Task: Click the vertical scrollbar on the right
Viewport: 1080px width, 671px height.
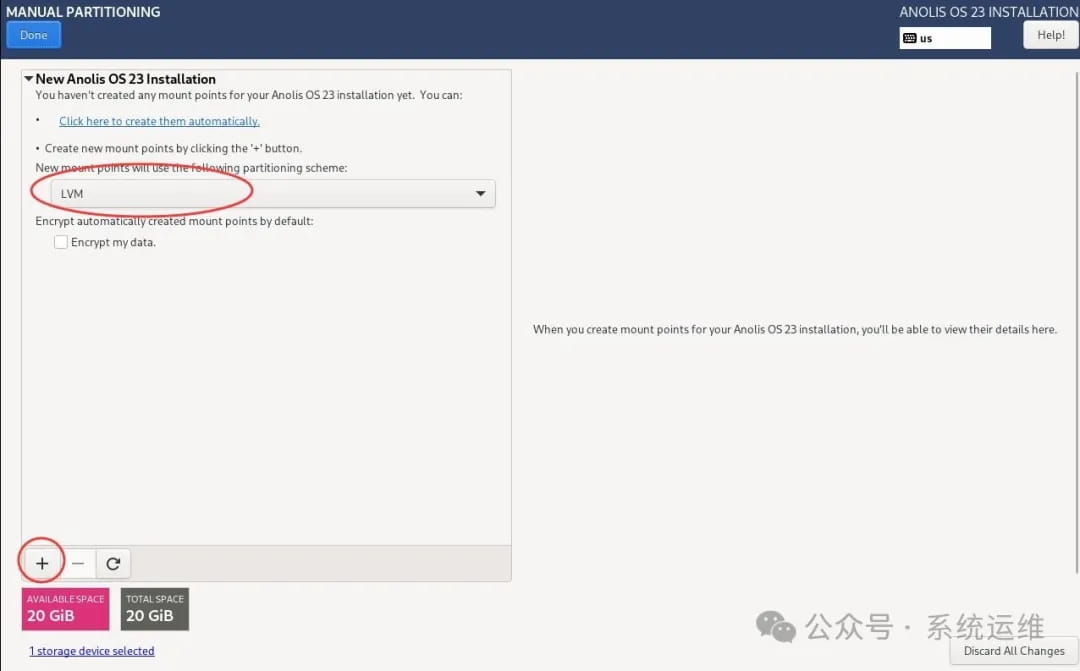Action: [x=1077, y=320]
